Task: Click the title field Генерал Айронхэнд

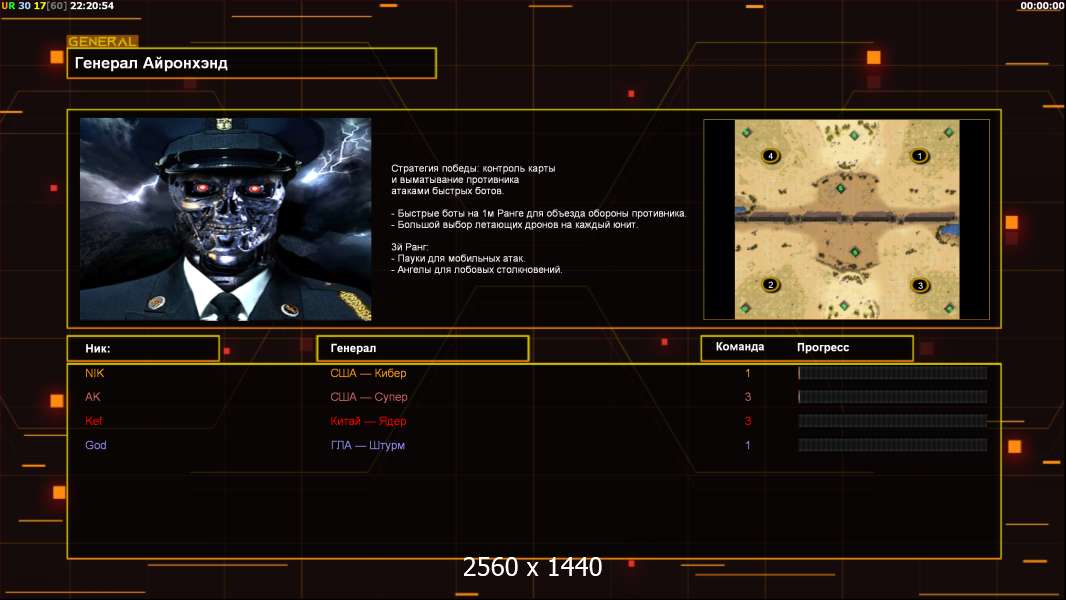Action: [x=252, y=63]
